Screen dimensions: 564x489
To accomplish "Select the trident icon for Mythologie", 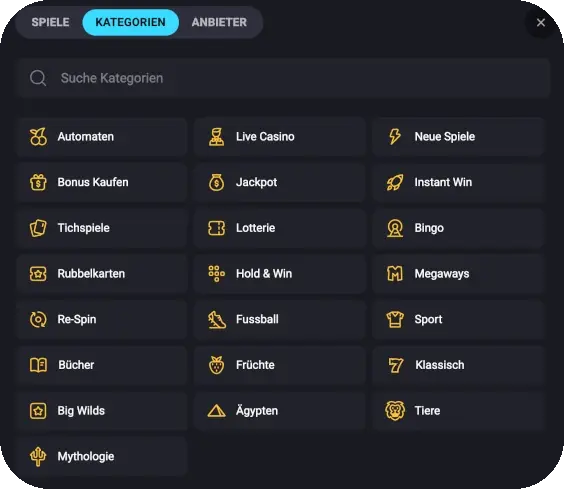I will (x=38, y=456).
